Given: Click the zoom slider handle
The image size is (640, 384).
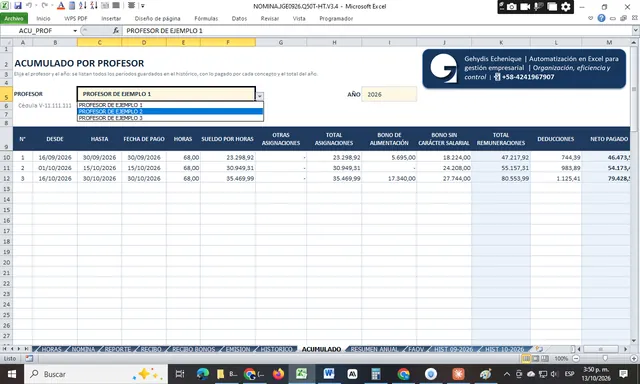Looking at the screenshot, I should 605,359.
